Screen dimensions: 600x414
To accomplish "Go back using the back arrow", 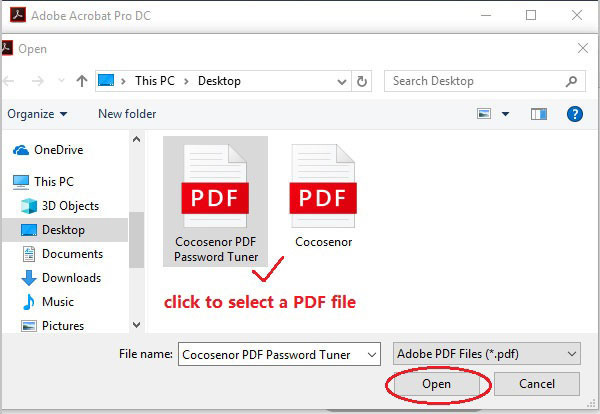I will click(x=8, y=81).
